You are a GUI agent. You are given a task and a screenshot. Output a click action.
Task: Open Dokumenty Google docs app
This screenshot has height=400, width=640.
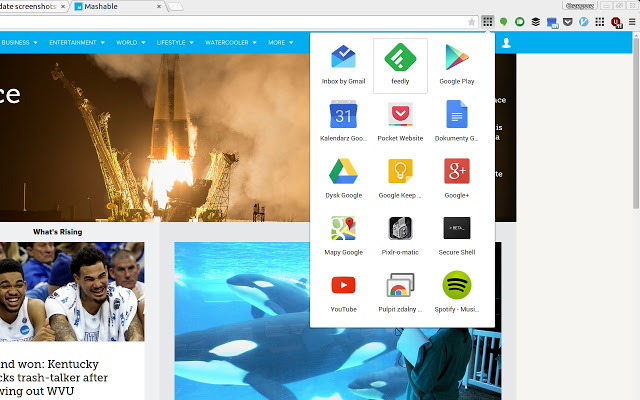pyautogui.click(x=457, y=122)
